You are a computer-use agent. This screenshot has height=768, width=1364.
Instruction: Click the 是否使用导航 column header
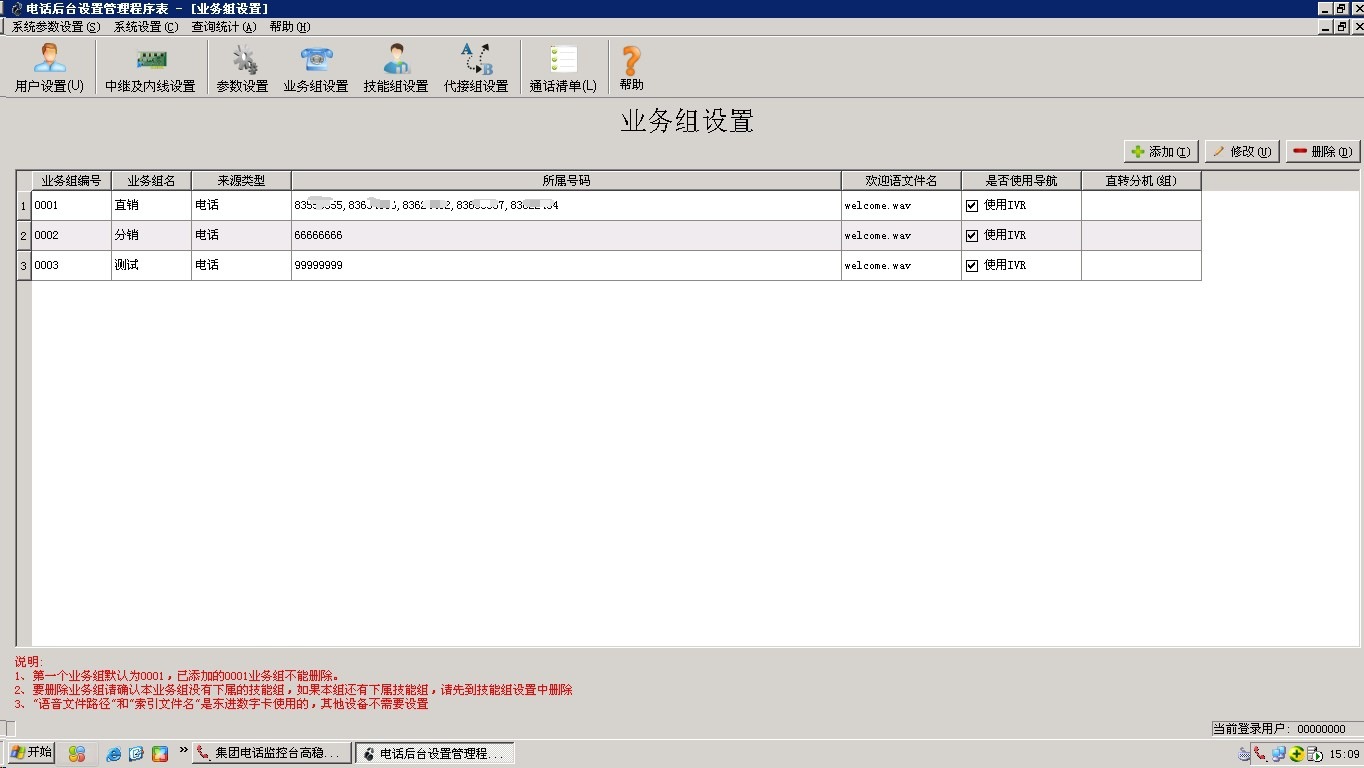tap(1021, 181)
